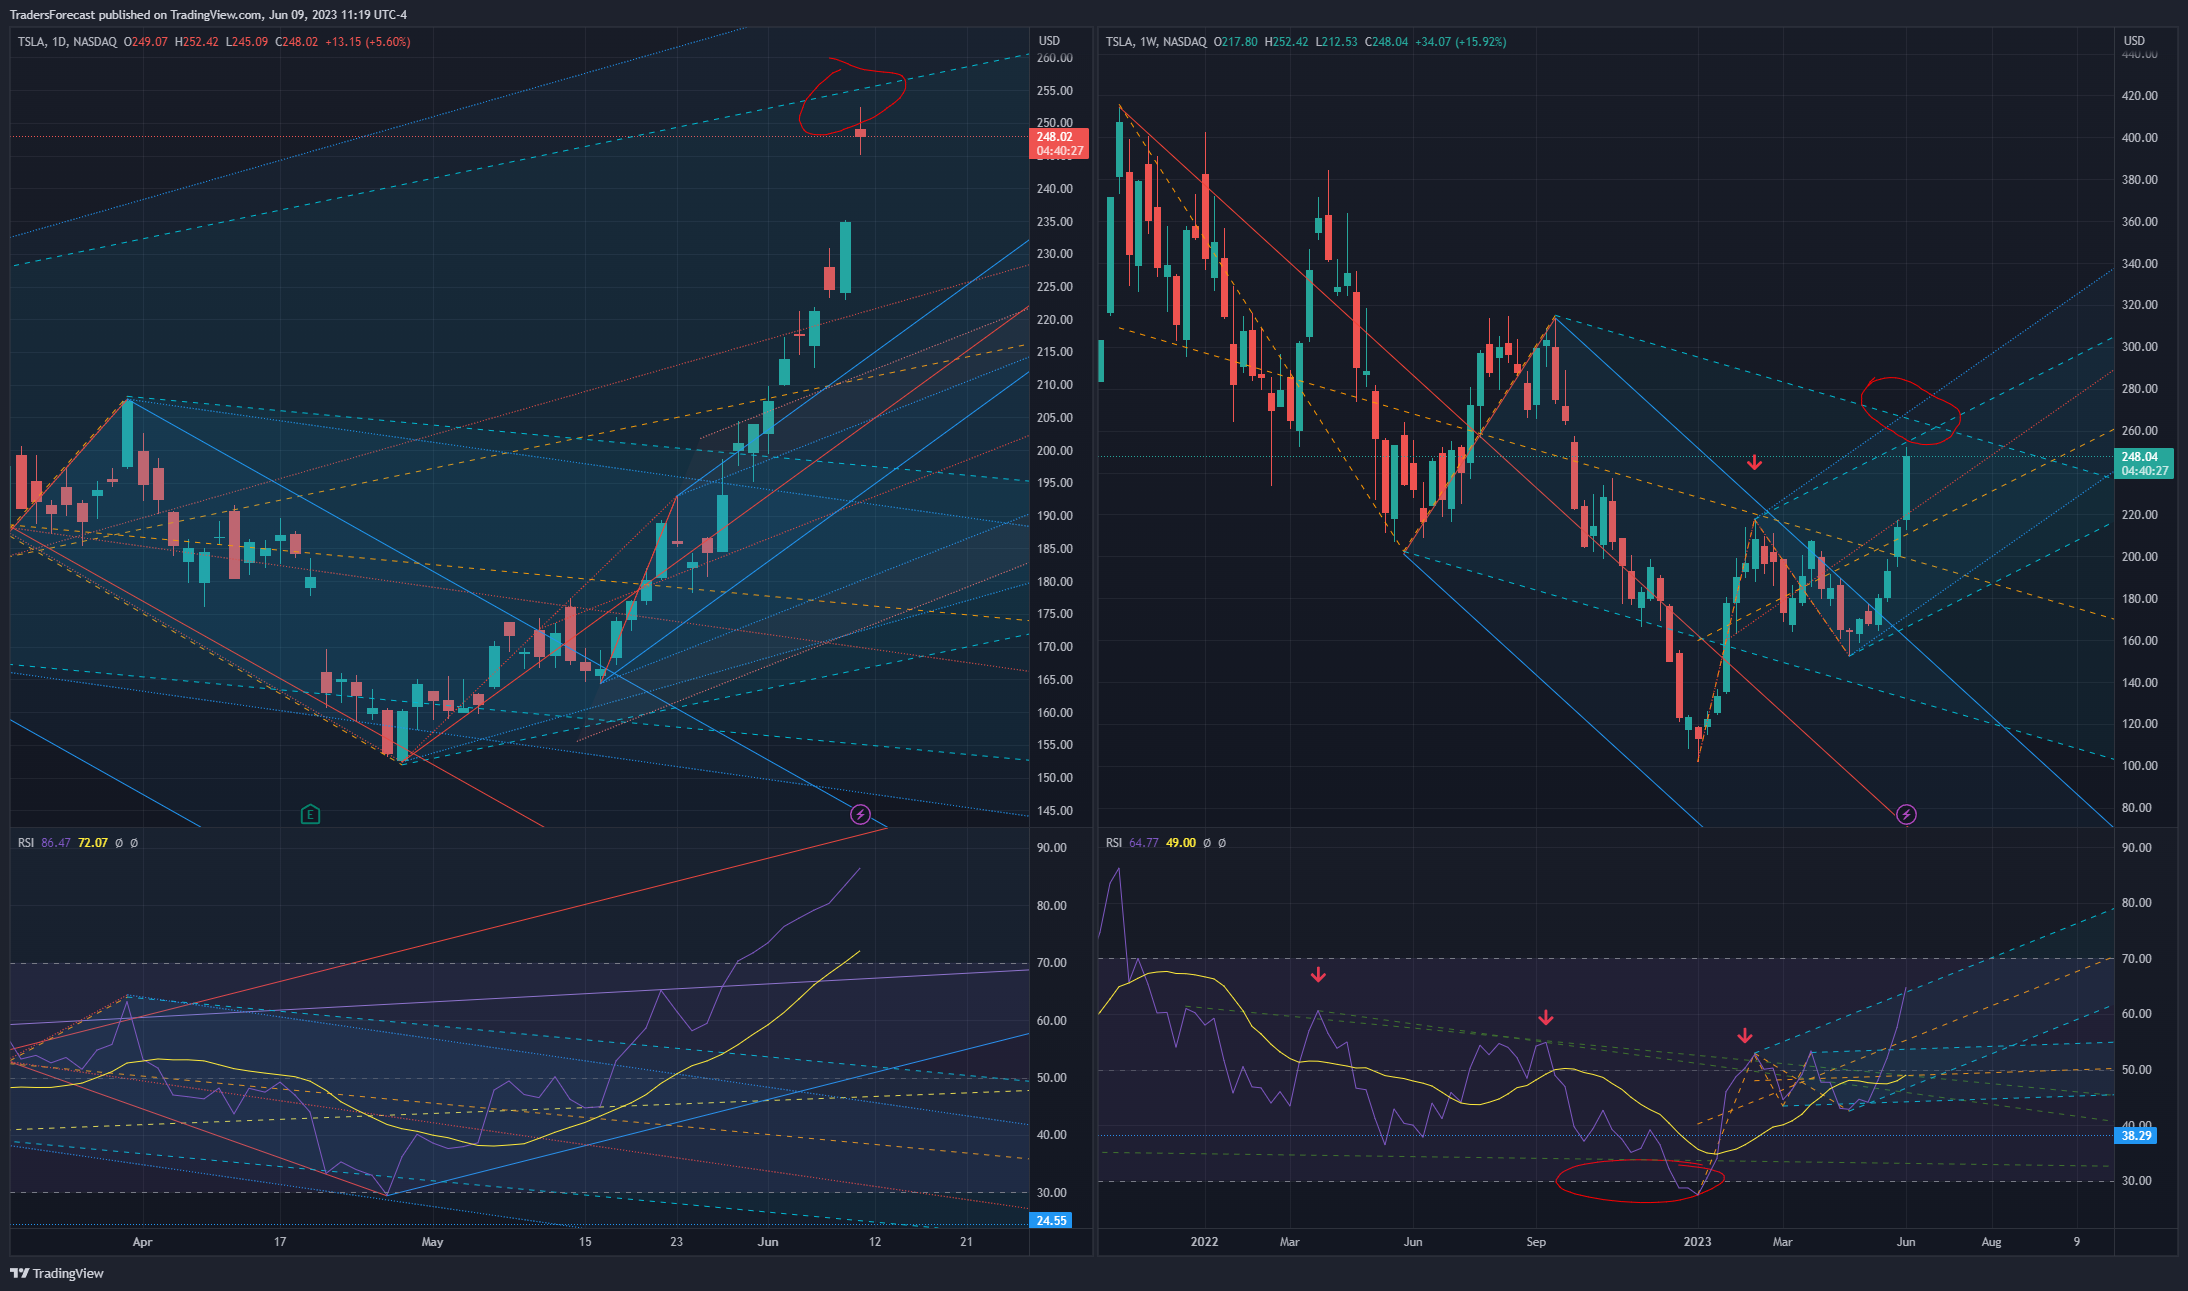
Task: Click the weekly chart close value C248.04
Action: [1387, 42]
